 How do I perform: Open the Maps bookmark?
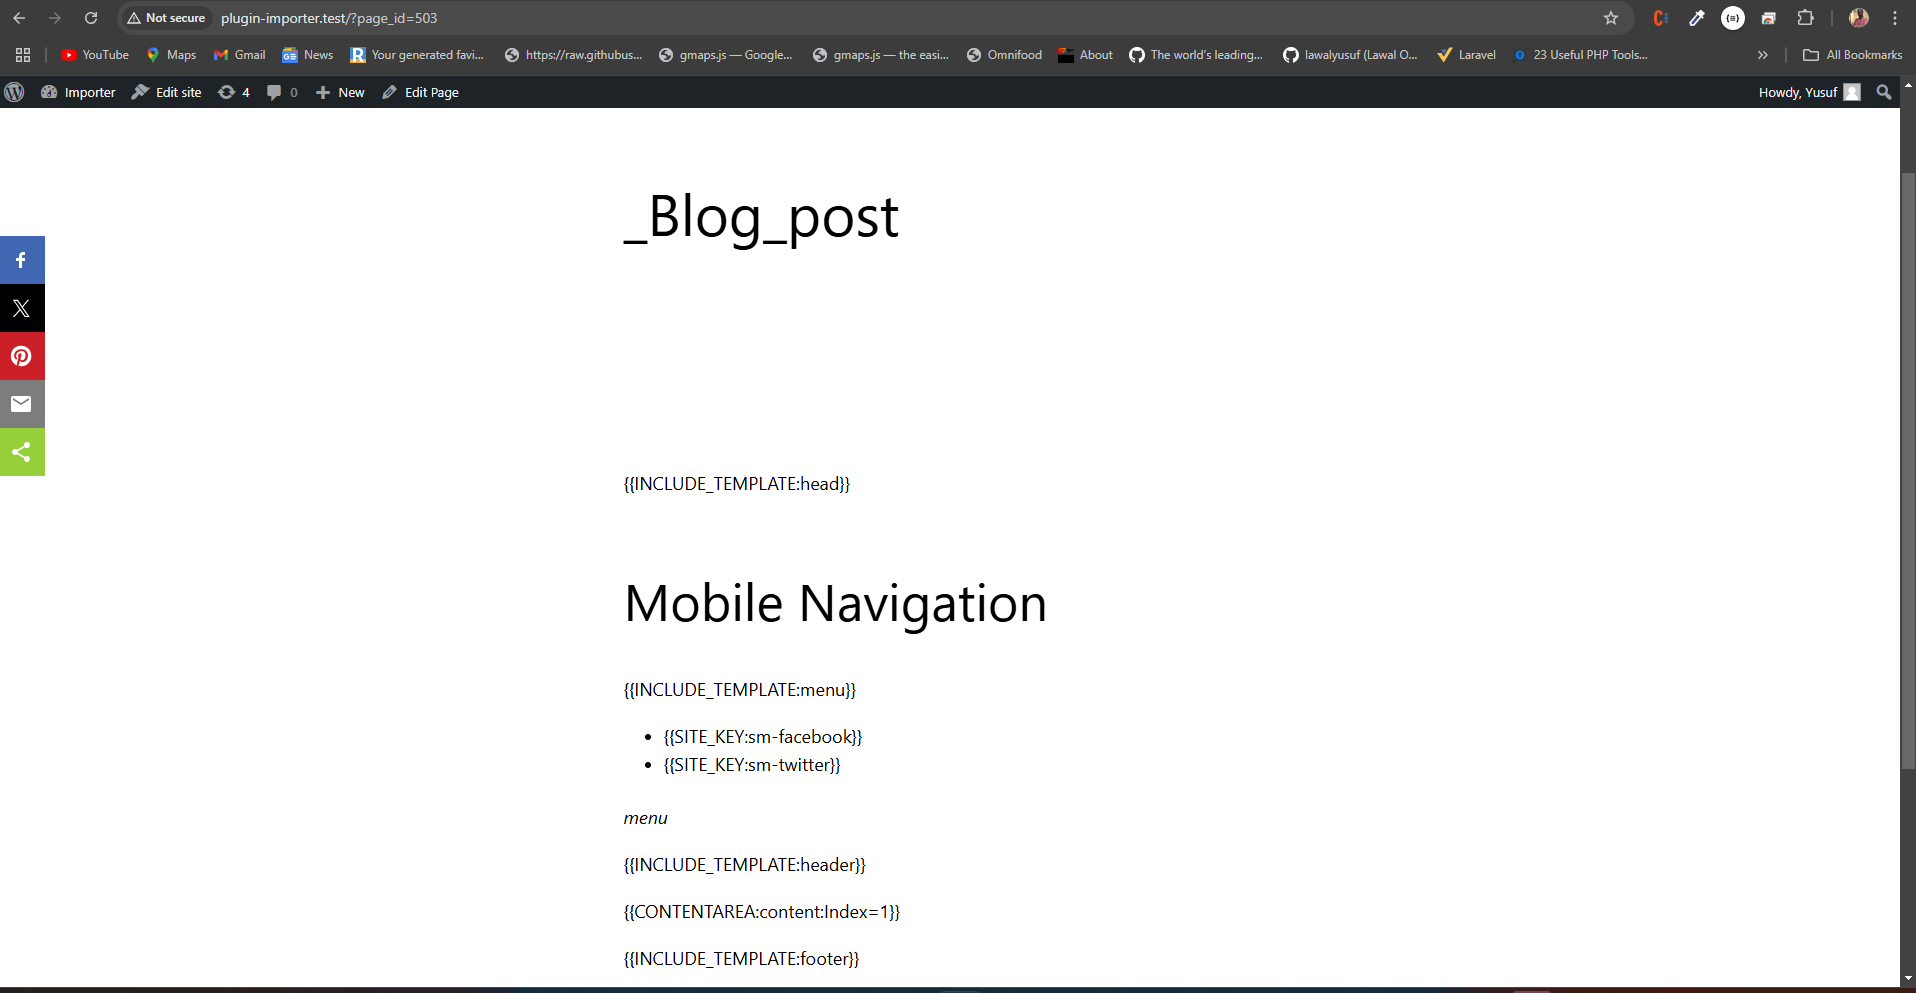click(171, 55)
